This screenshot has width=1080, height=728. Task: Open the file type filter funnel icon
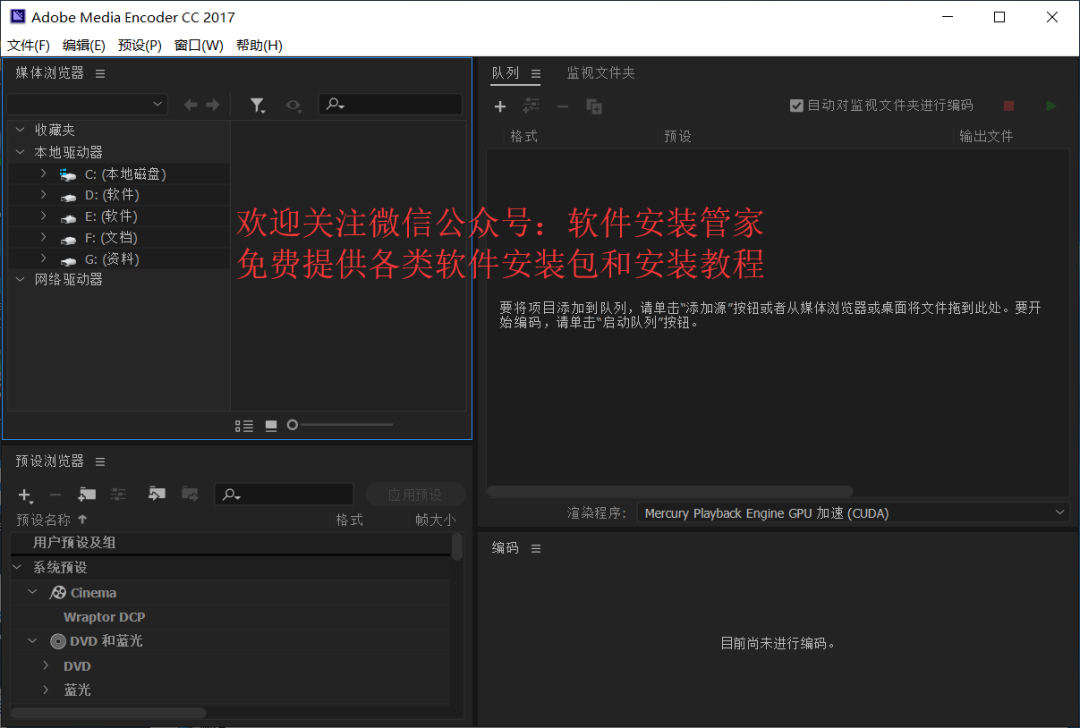[257, 105]
